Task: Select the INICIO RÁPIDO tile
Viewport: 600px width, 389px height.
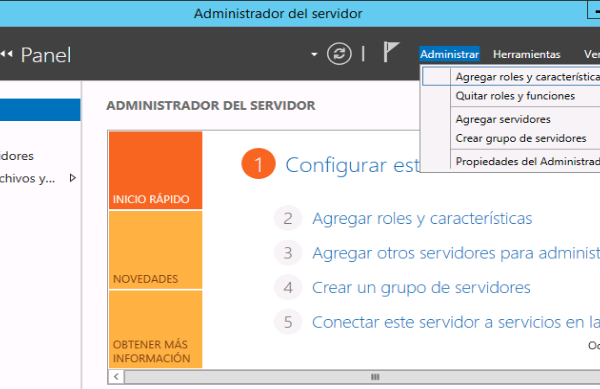Action: tap(155, 170)
